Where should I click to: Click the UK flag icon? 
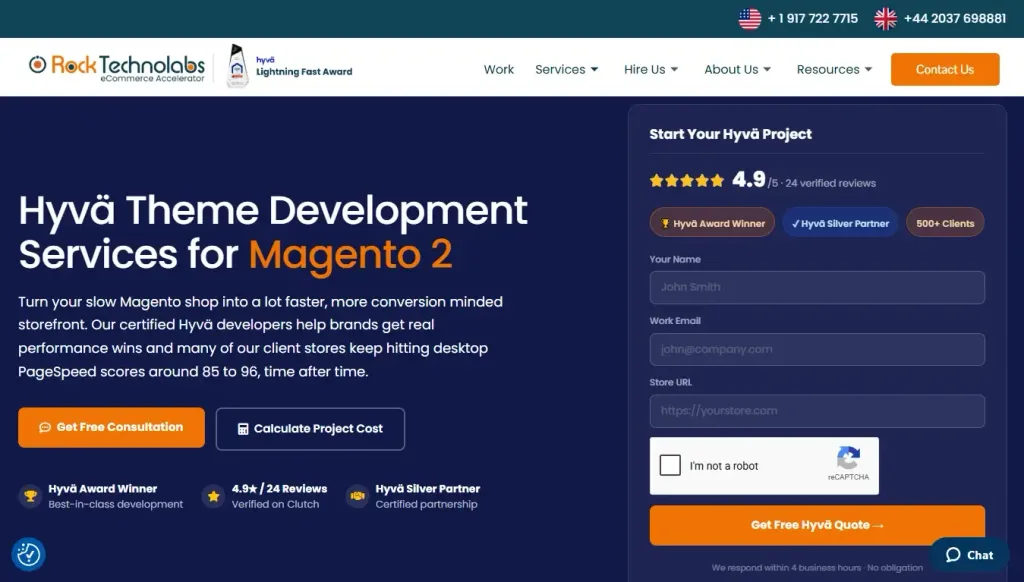(x=886, y=18)
